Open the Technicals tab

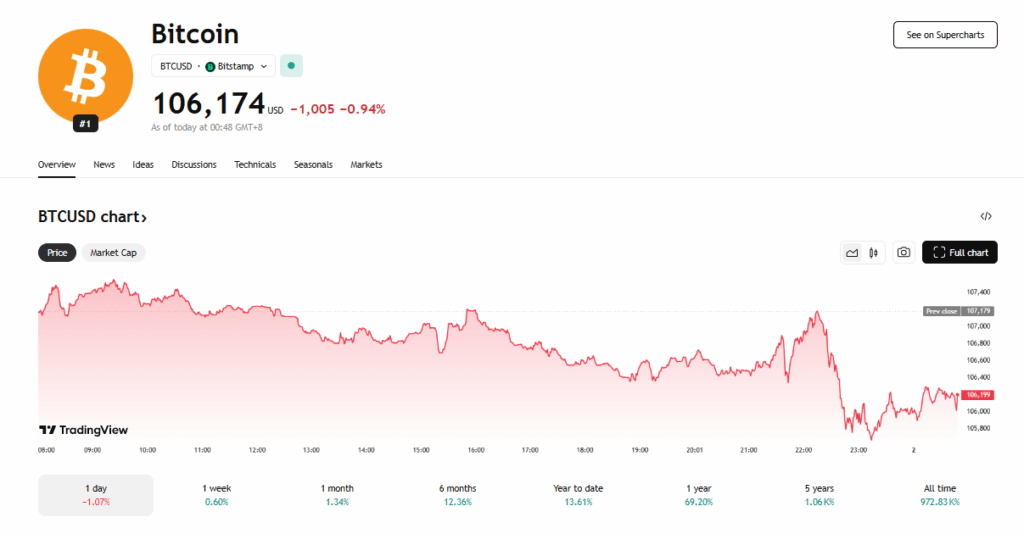(255, 165)
